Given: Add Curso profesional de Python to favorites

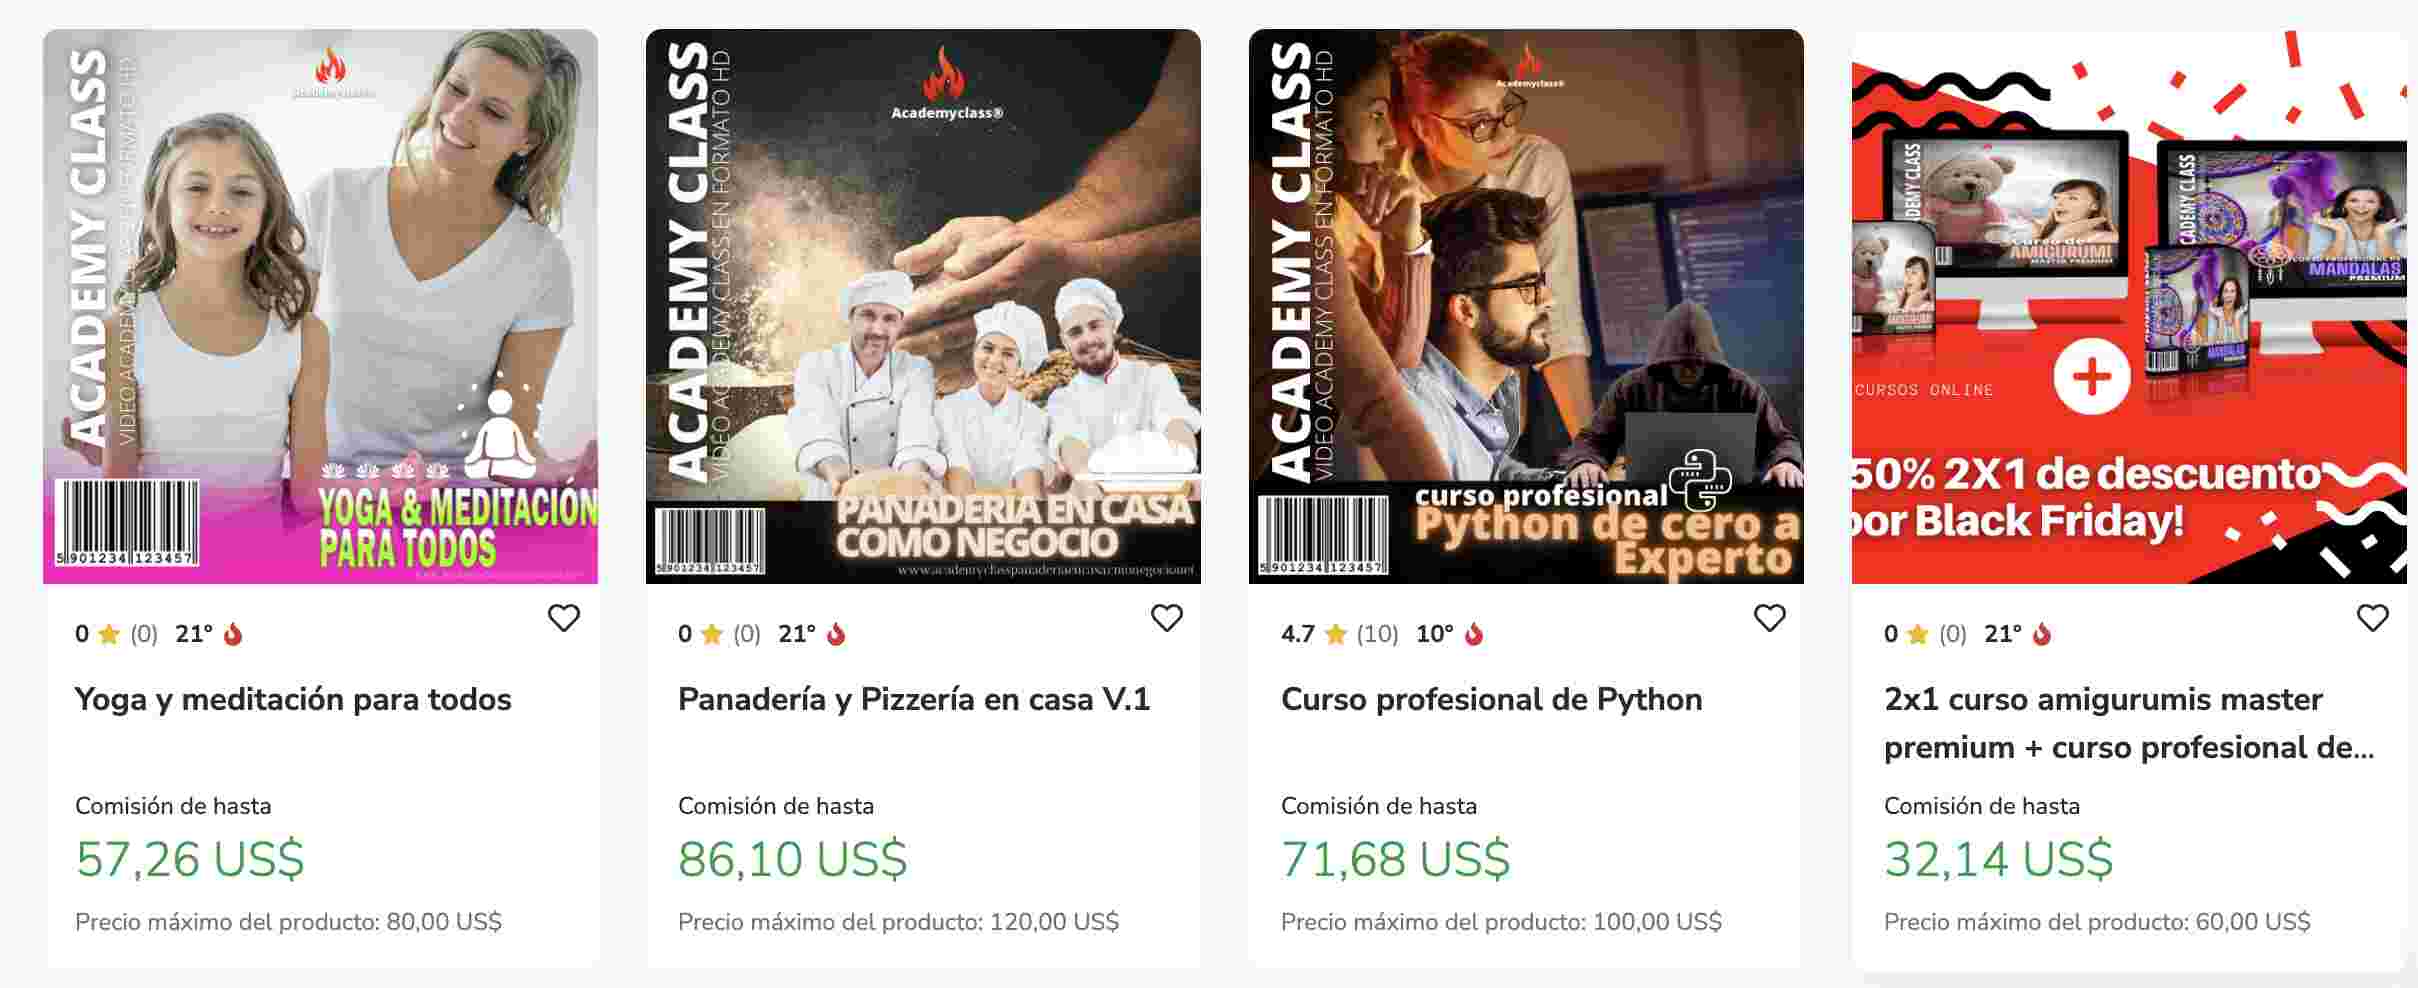Looking at the screenshot, I should point(1770,618).
